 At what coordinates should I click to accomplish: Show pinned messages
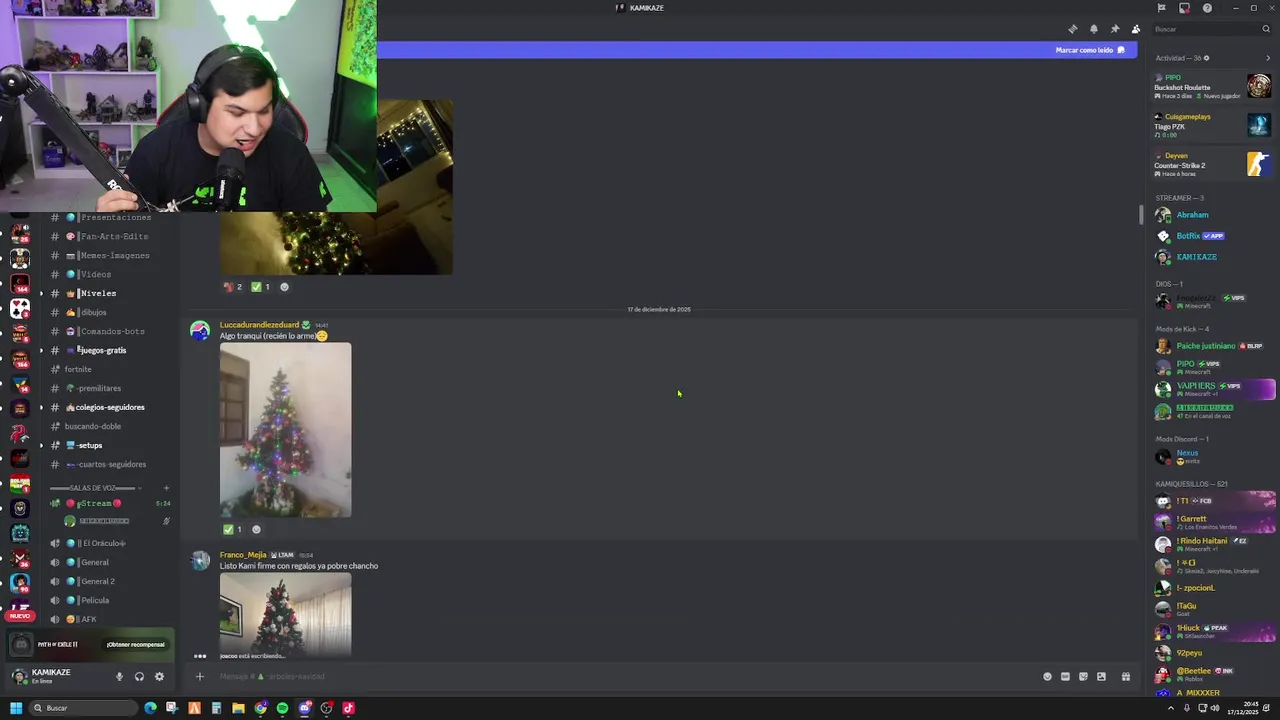(x=1115, y=29)
